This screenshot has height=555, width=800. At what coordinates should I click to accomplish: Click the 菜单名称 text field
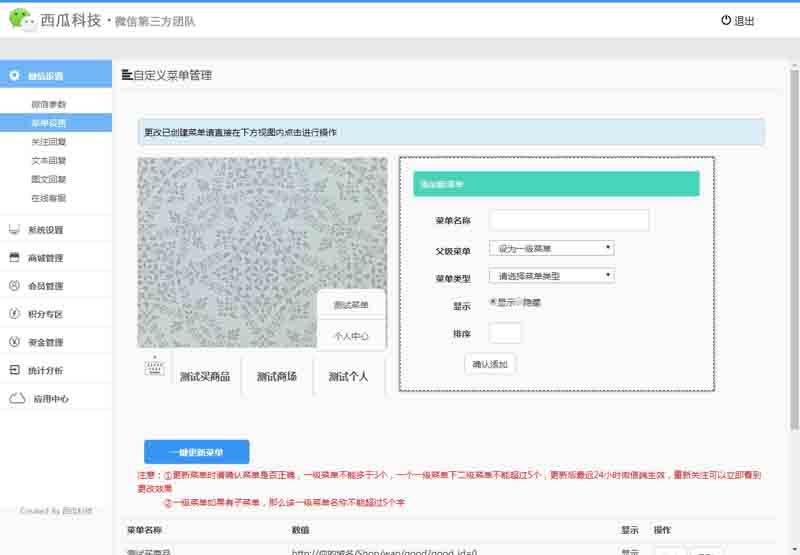[x=569, y=220]
